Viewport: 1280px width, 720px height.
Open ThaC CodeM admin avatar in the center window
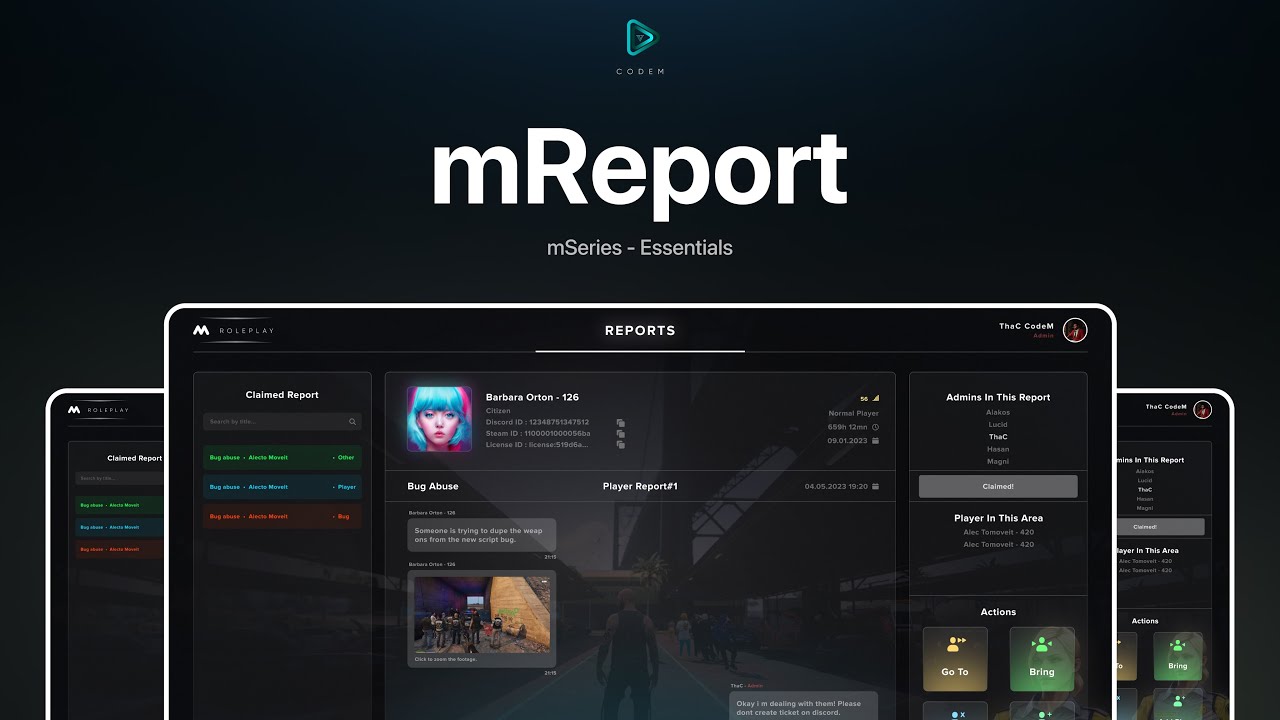(x=1075, y=330)
